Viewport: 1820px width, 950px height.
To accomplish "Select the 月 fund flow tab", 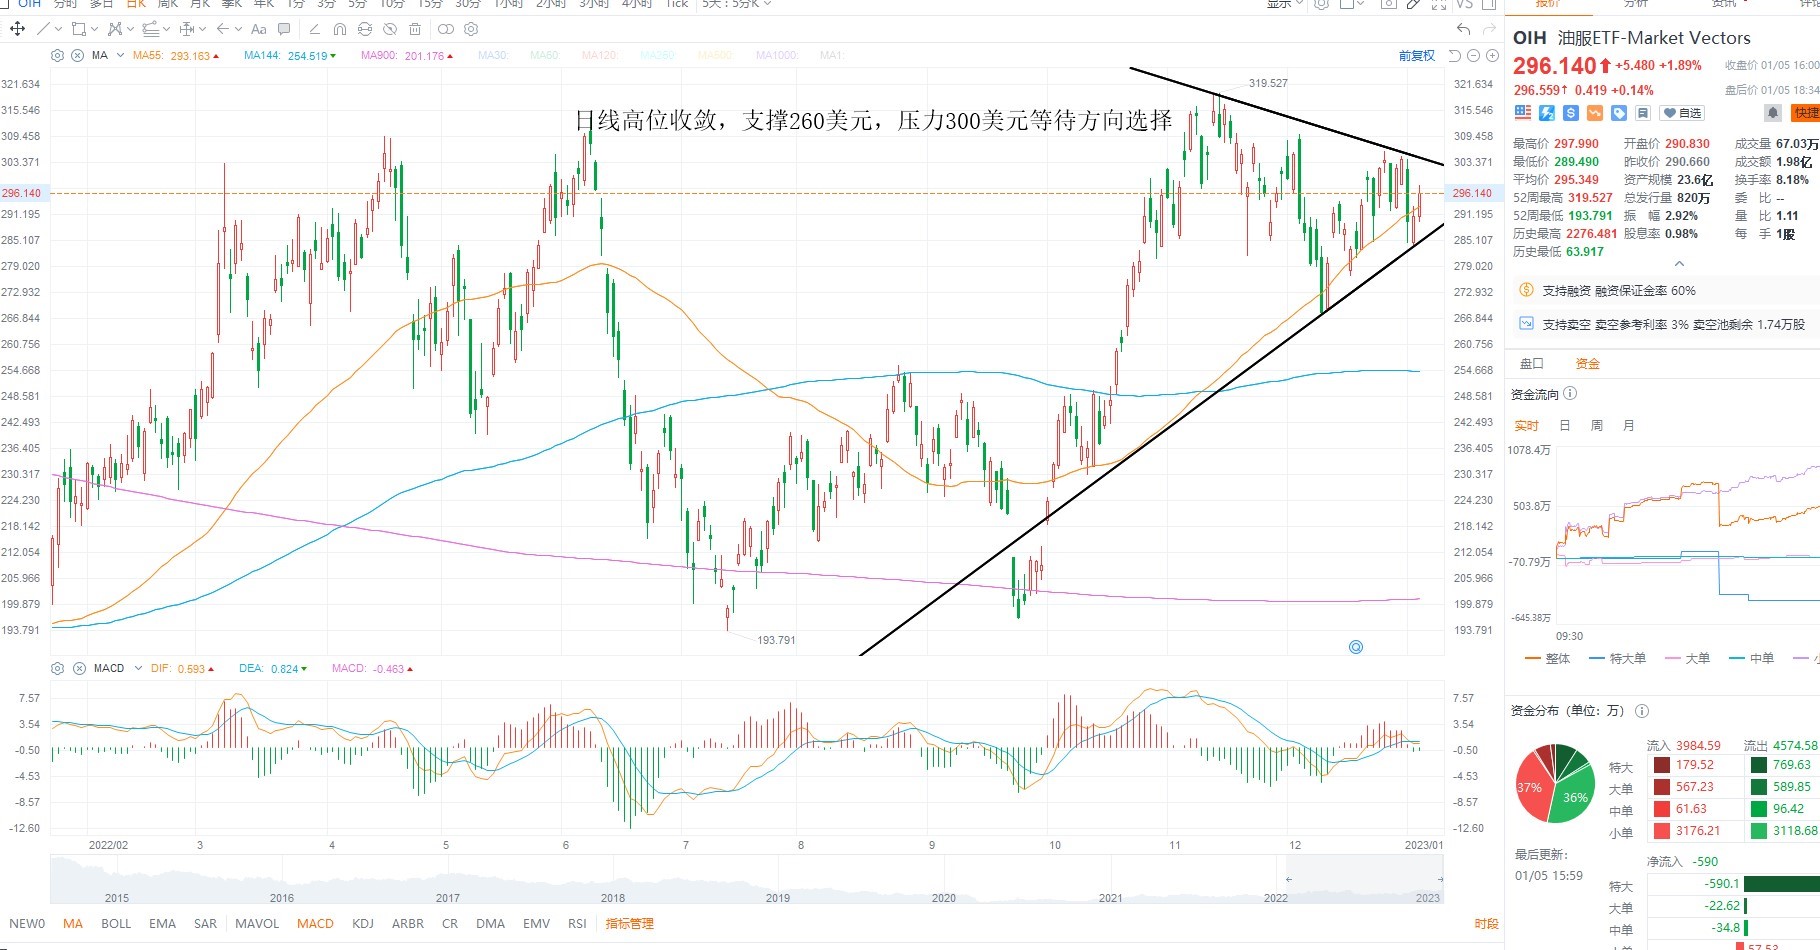I will click(x=1629, y=425).
